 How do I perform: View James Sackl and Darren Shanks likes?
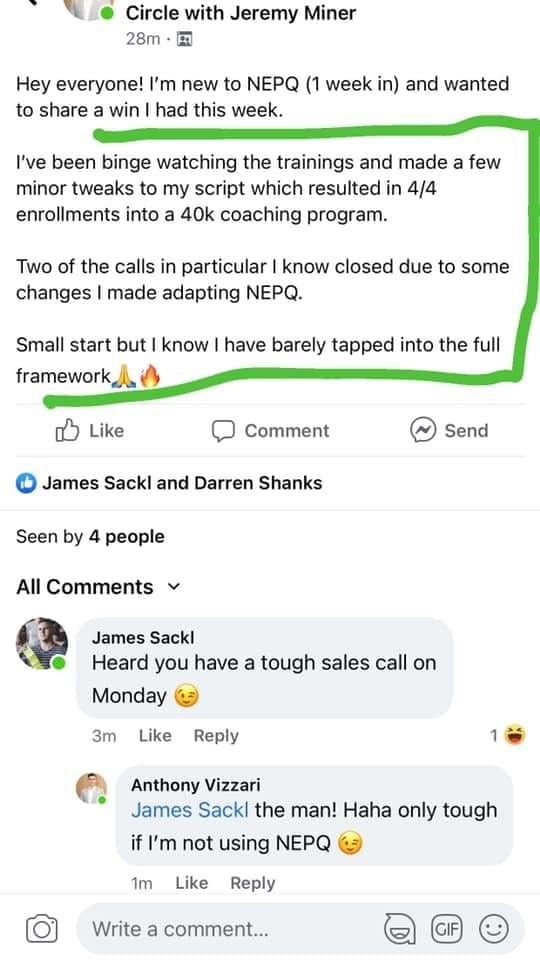(182, 482)
